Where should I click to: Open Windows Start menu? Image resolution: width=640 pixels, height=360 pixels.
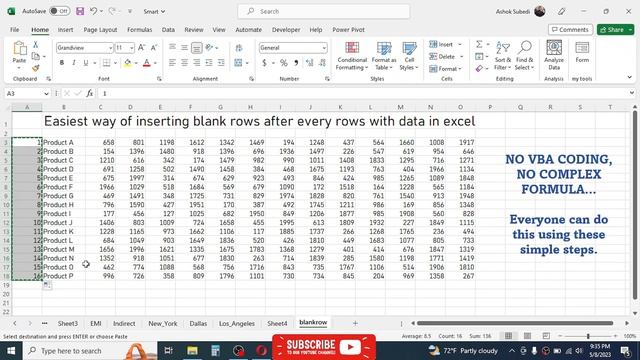pos(11,351)
